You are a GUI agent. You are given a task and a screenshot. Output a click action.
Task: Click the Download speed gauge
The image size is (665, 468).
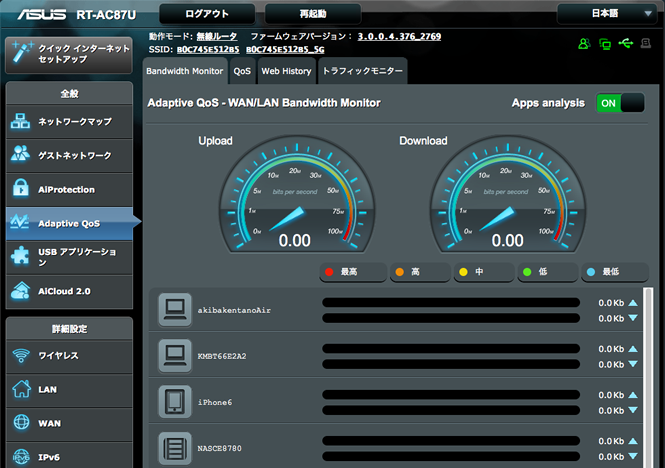(x=508, y=195)
